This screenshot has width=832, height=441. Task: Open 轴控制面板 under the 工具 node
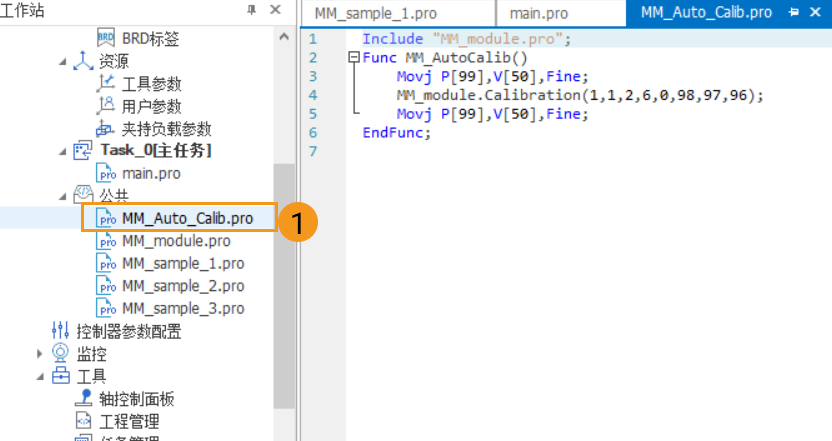[x=136, y=399]
